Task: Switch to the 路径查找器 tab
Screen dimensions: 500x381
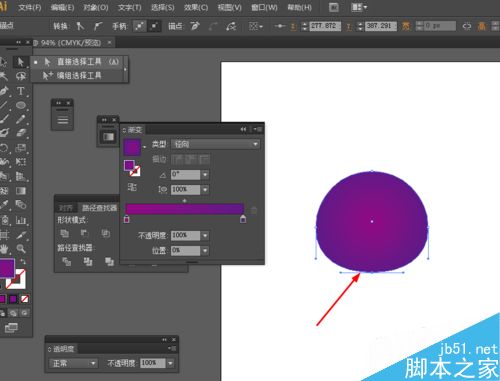Action: 100,208
